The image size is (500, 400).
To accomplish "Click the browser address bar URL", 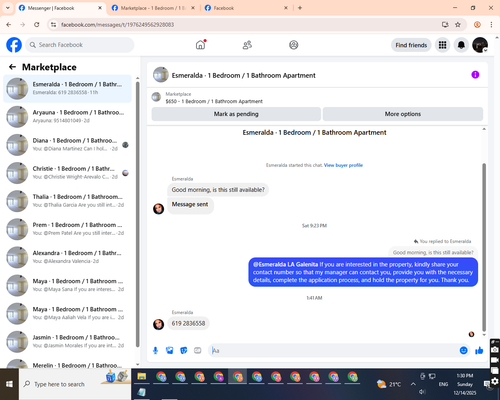I will click(x=117, y=25).
